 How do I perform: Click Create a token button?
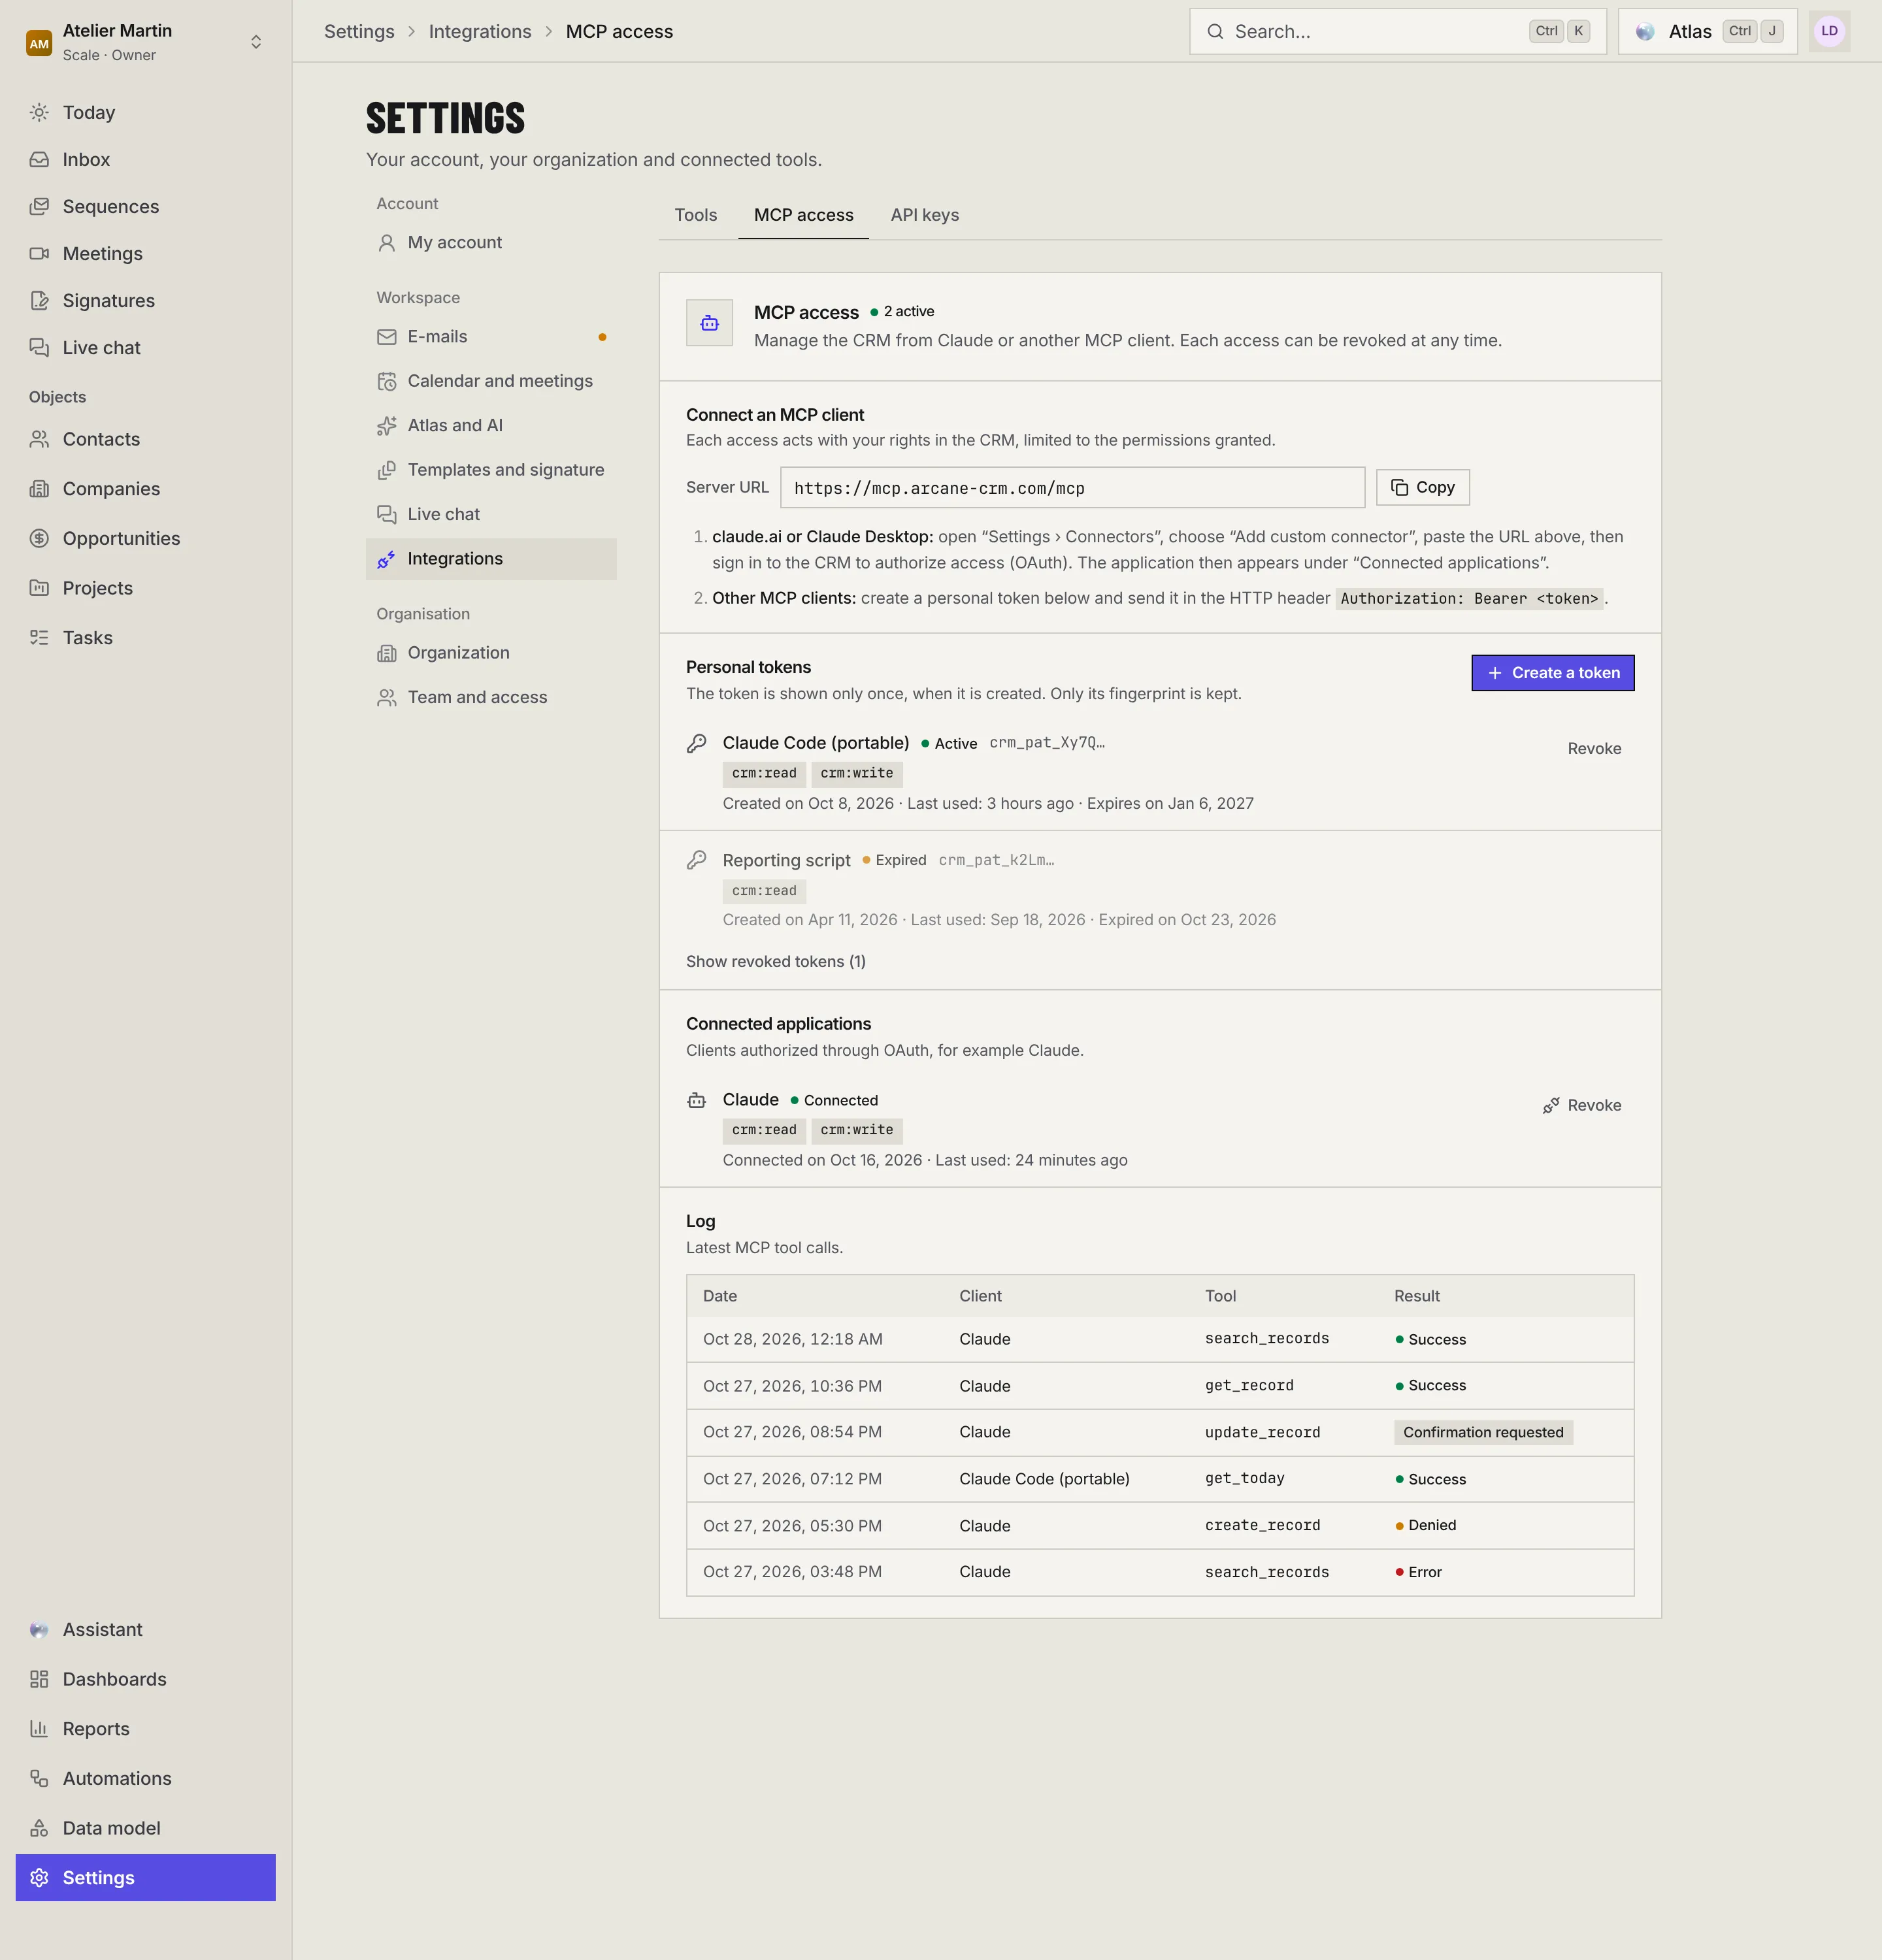(x=1553, y=673)
